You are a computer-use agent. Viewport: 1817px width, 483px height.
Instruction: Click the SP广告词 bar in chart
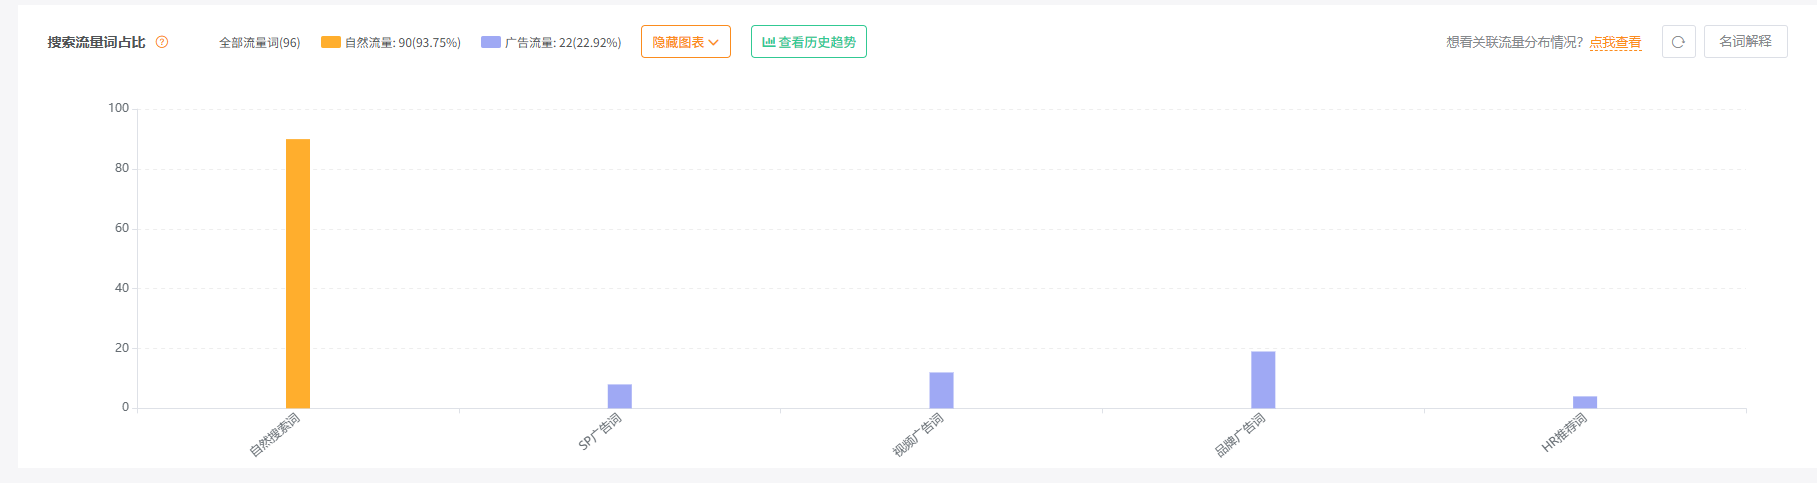[620, 396]
